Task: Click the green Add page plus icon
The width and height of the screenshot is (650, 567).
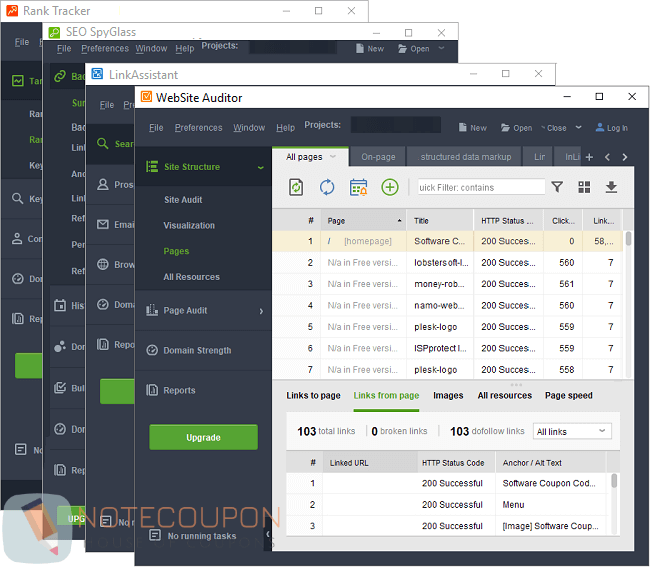Action: click(390, 187)
